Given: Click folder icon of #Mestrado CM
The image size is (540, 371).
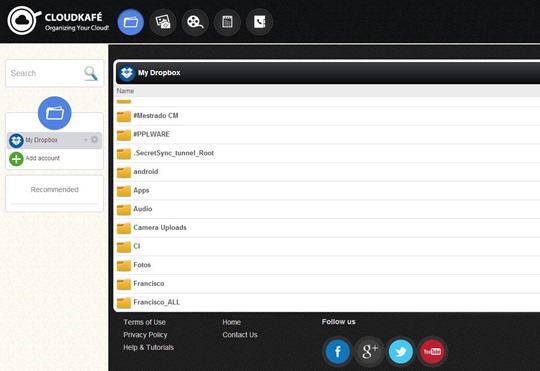Looking at the screenshot, I should [x=124, y=116].
